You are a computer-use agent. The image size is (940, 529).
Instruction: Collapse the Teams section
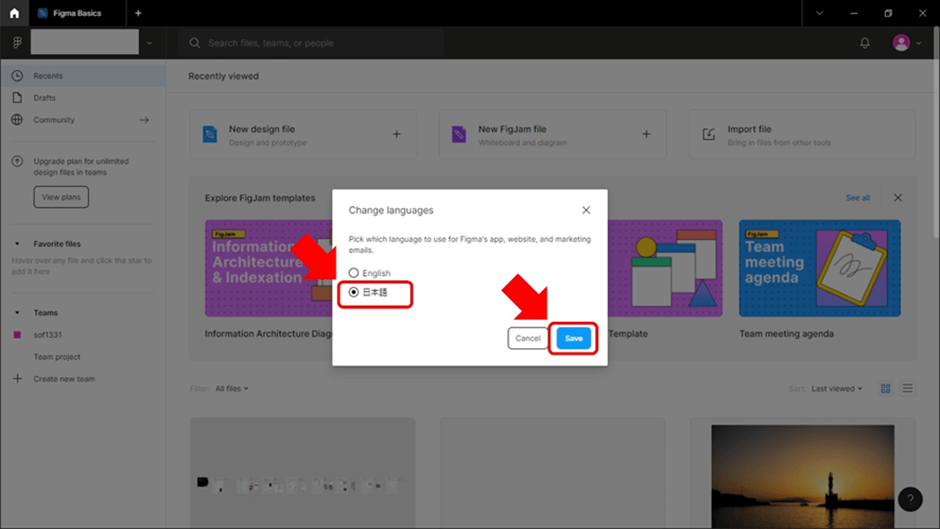tap(17, 313)
